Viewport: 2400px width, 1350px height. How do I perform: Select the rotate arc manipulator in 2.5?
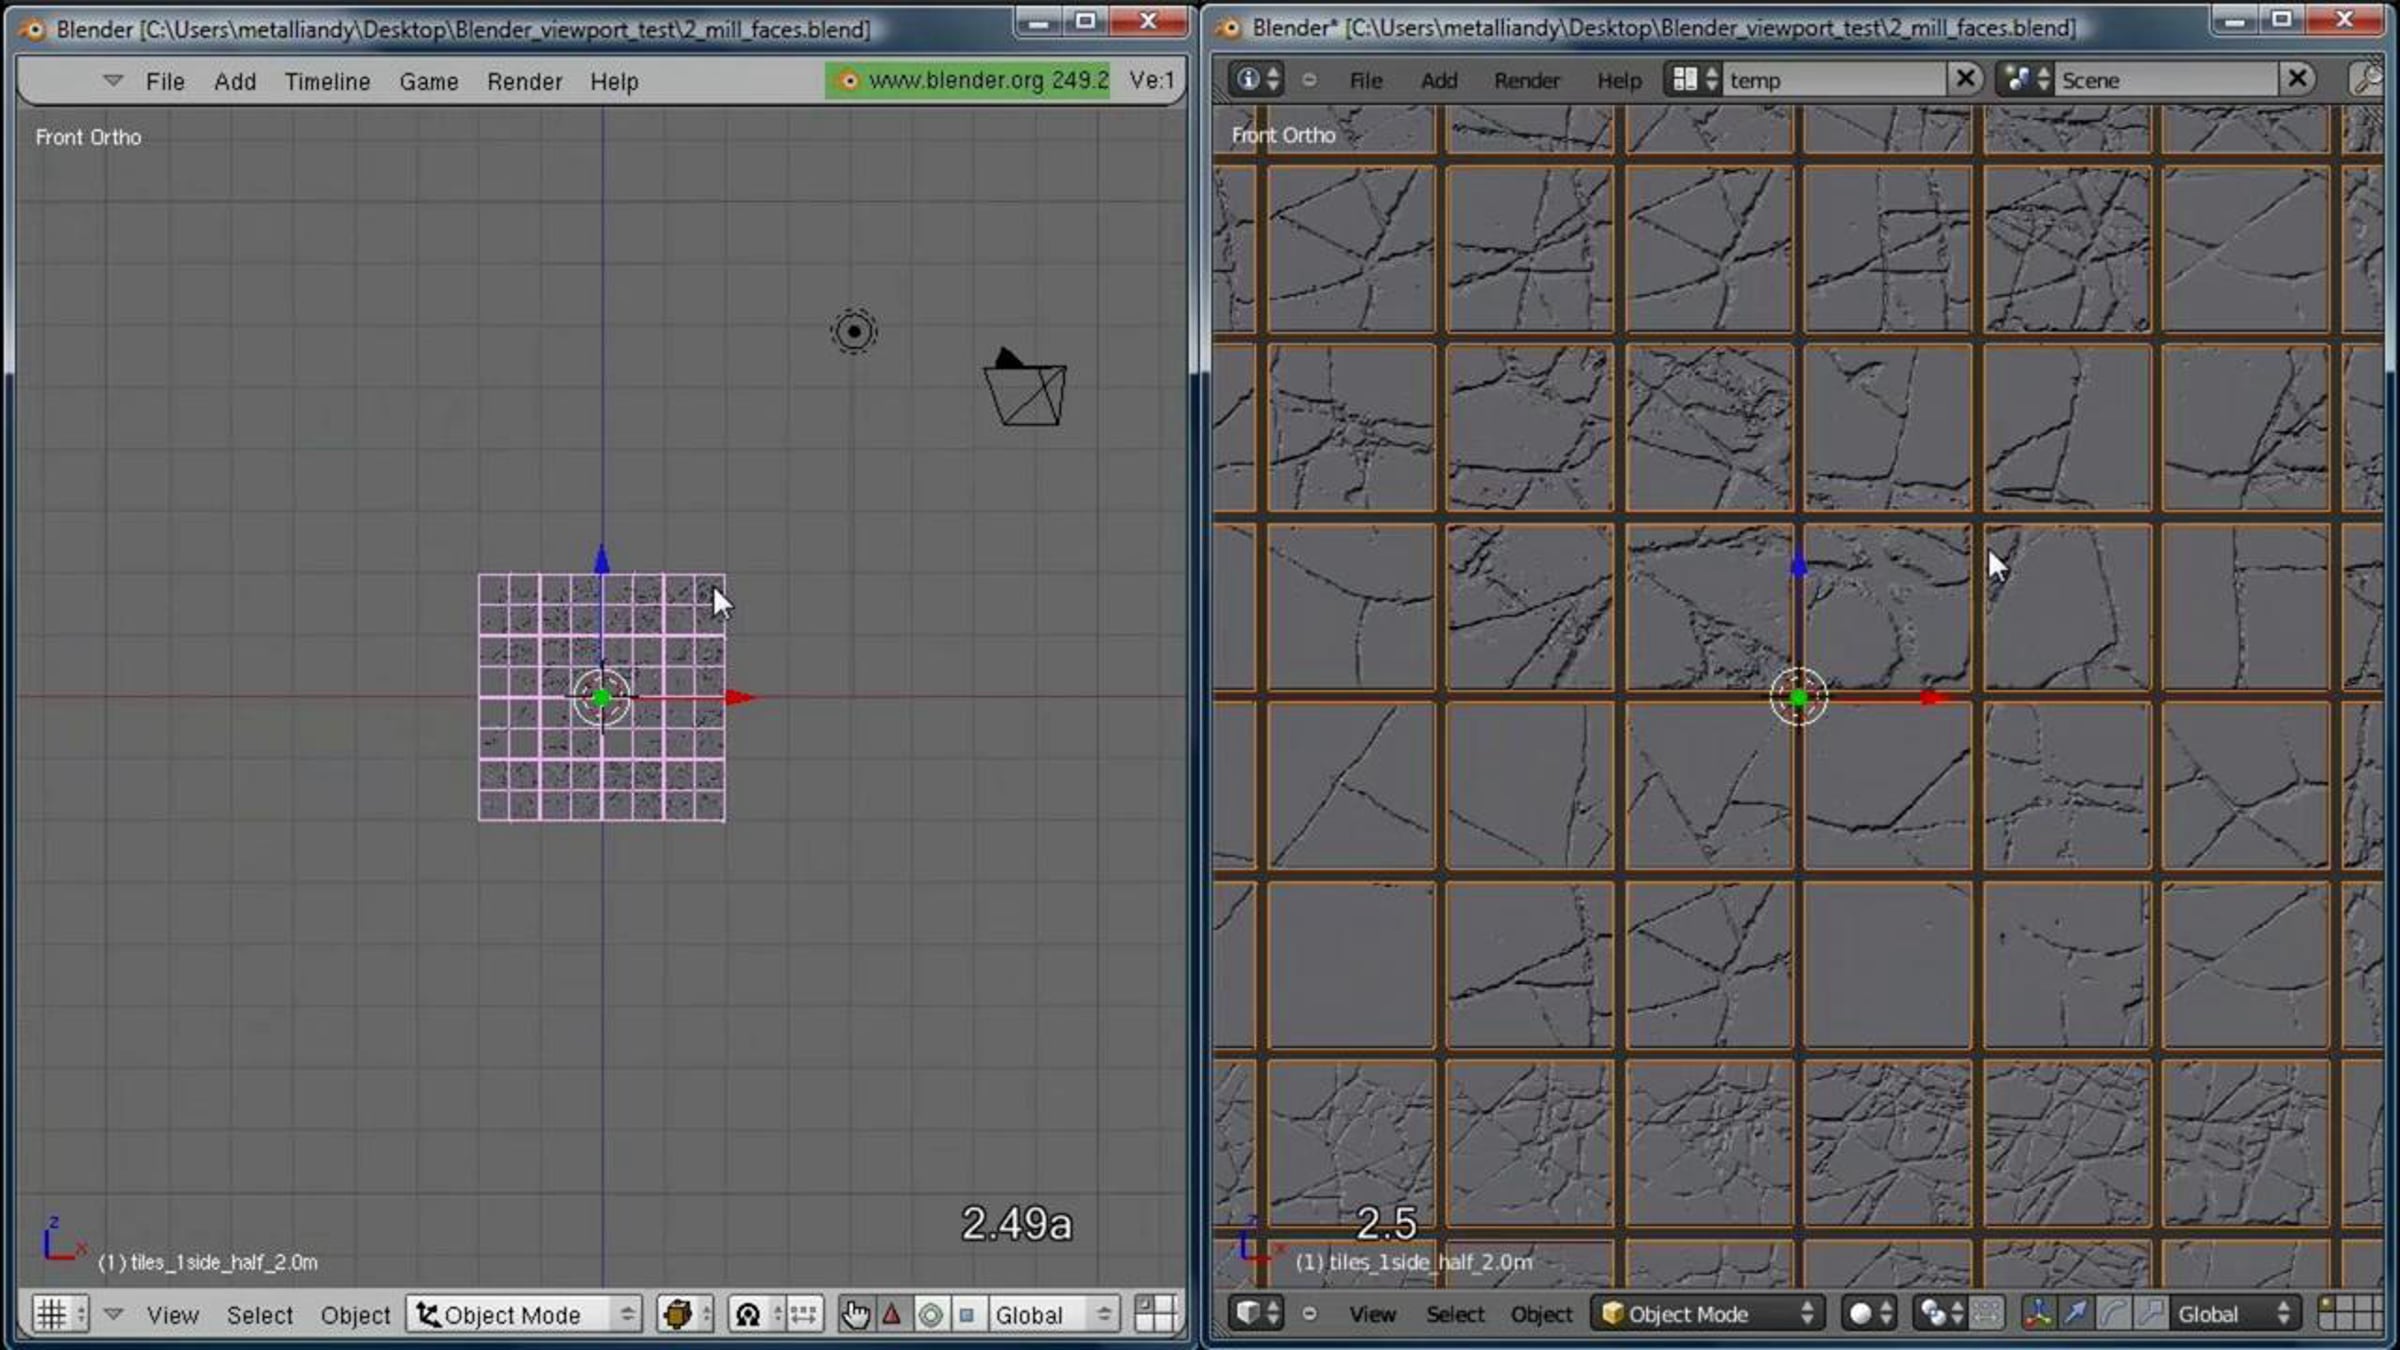2113,1313
